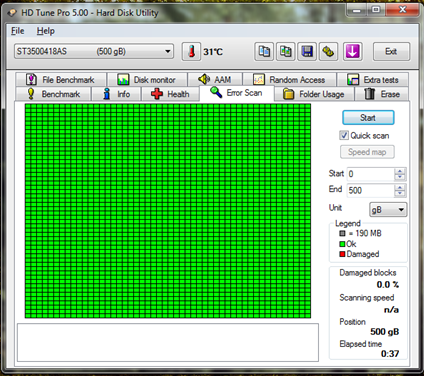The image size is (424, 376).
Task: Close the HD Tune window
Action: [402, 10]
